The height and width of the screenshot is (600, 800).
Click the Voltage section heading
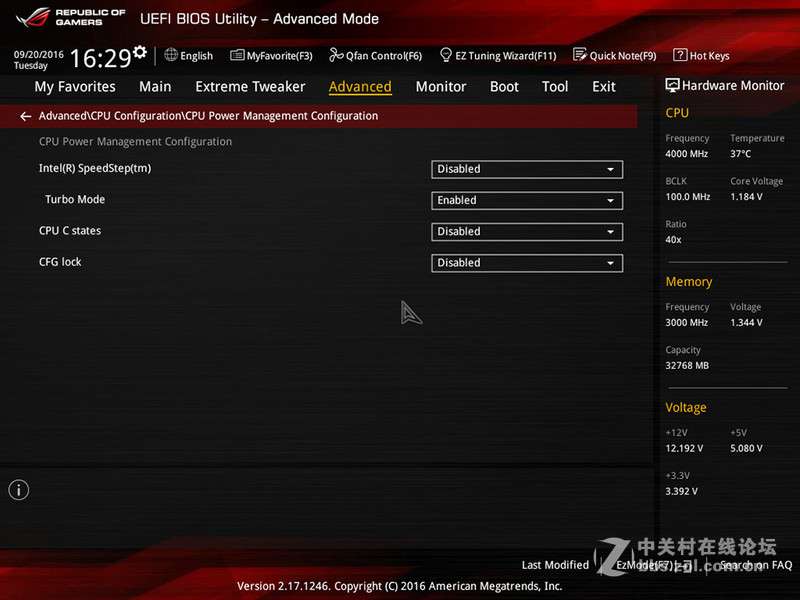click(x=686, y=407)
